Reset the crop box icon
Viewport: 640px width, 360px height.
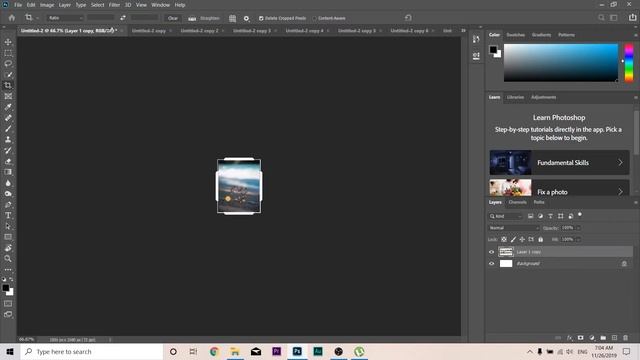click(x=408, y=18)
